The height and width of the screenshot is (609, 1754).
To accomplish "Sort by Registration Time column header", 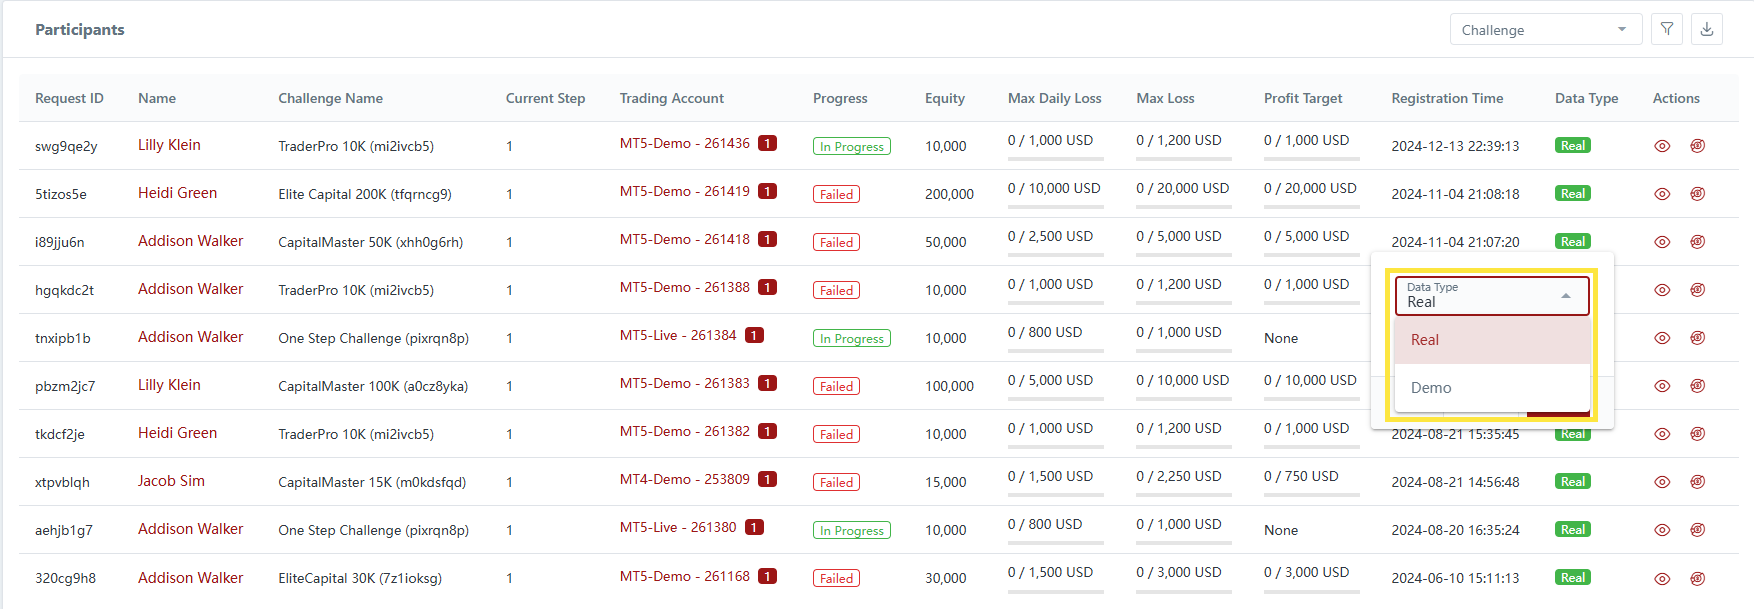I will click(1447, 98).
